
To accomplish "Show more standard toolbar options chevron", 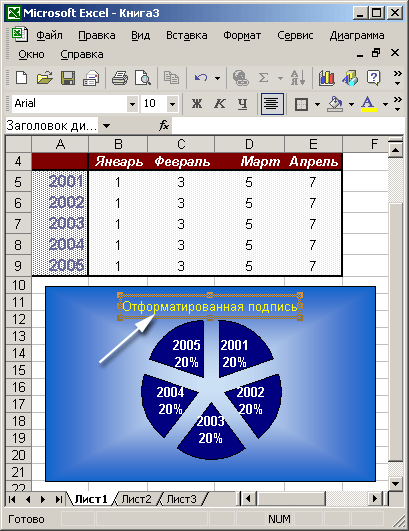I will 397,78.
